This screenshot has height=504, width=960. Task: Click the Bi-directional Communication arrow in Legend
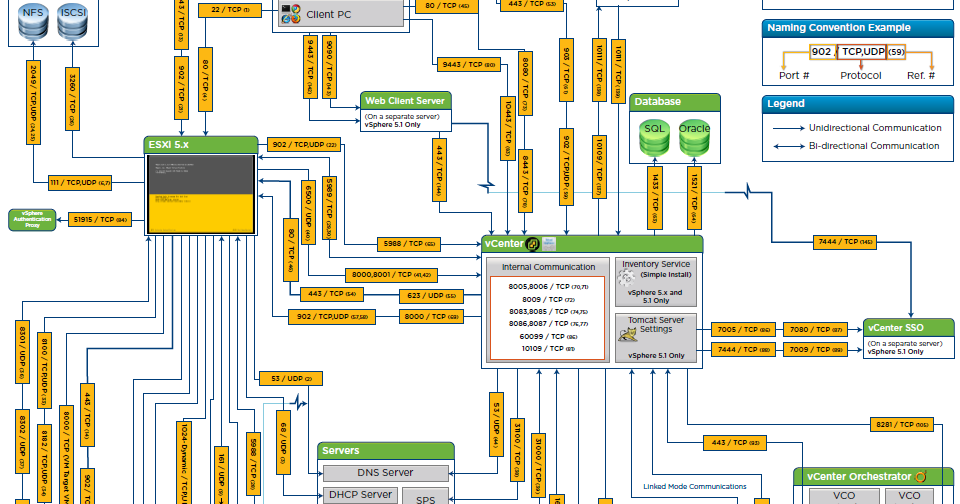tap(789, 146)
